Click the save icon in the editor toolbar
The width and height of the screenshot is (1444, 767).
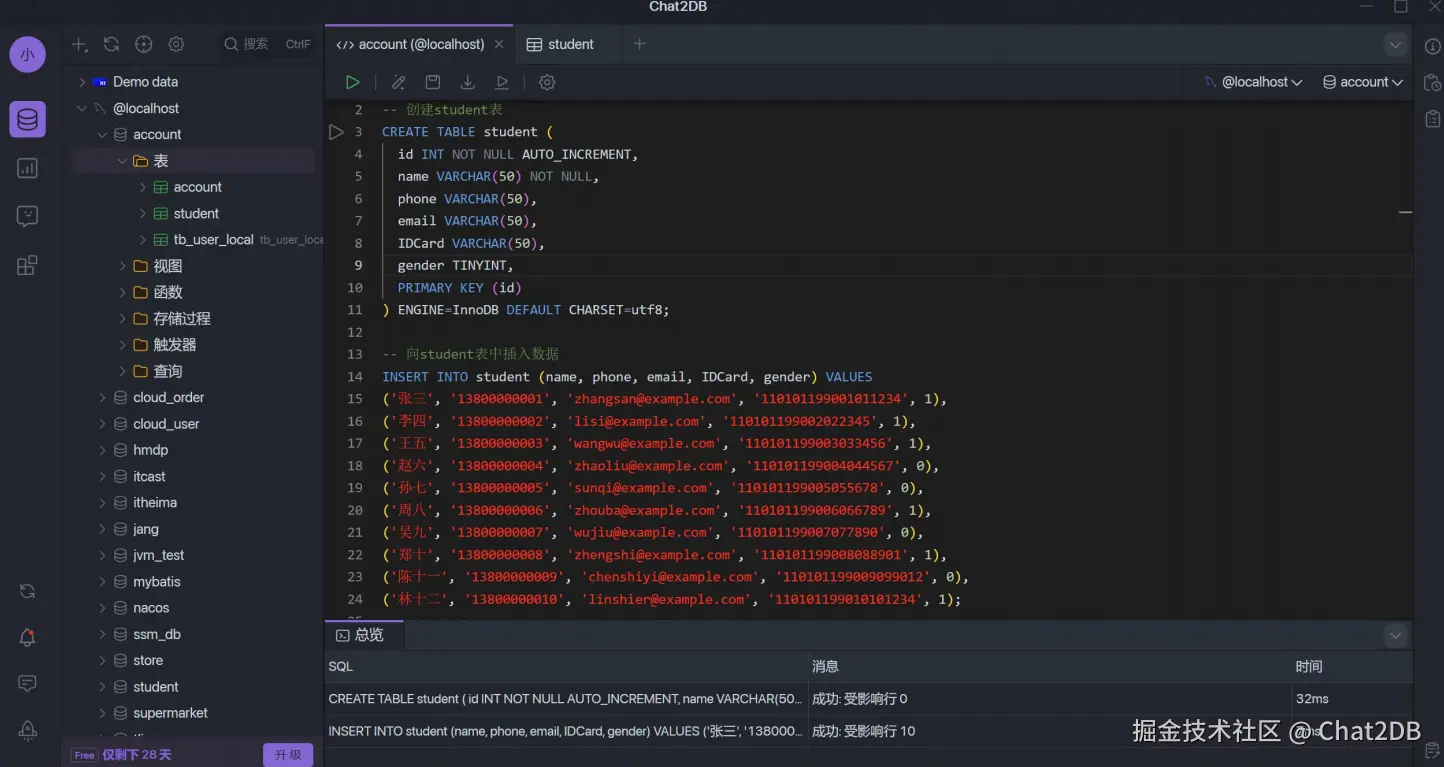pos(433,82)
